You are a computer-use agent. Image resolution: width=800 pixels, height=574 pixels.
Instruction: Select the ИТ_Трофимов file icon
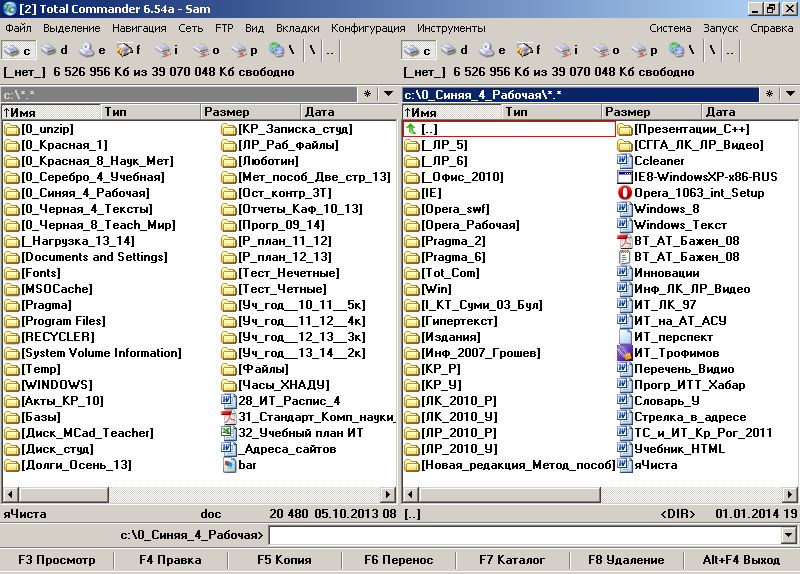click(624, 353)
